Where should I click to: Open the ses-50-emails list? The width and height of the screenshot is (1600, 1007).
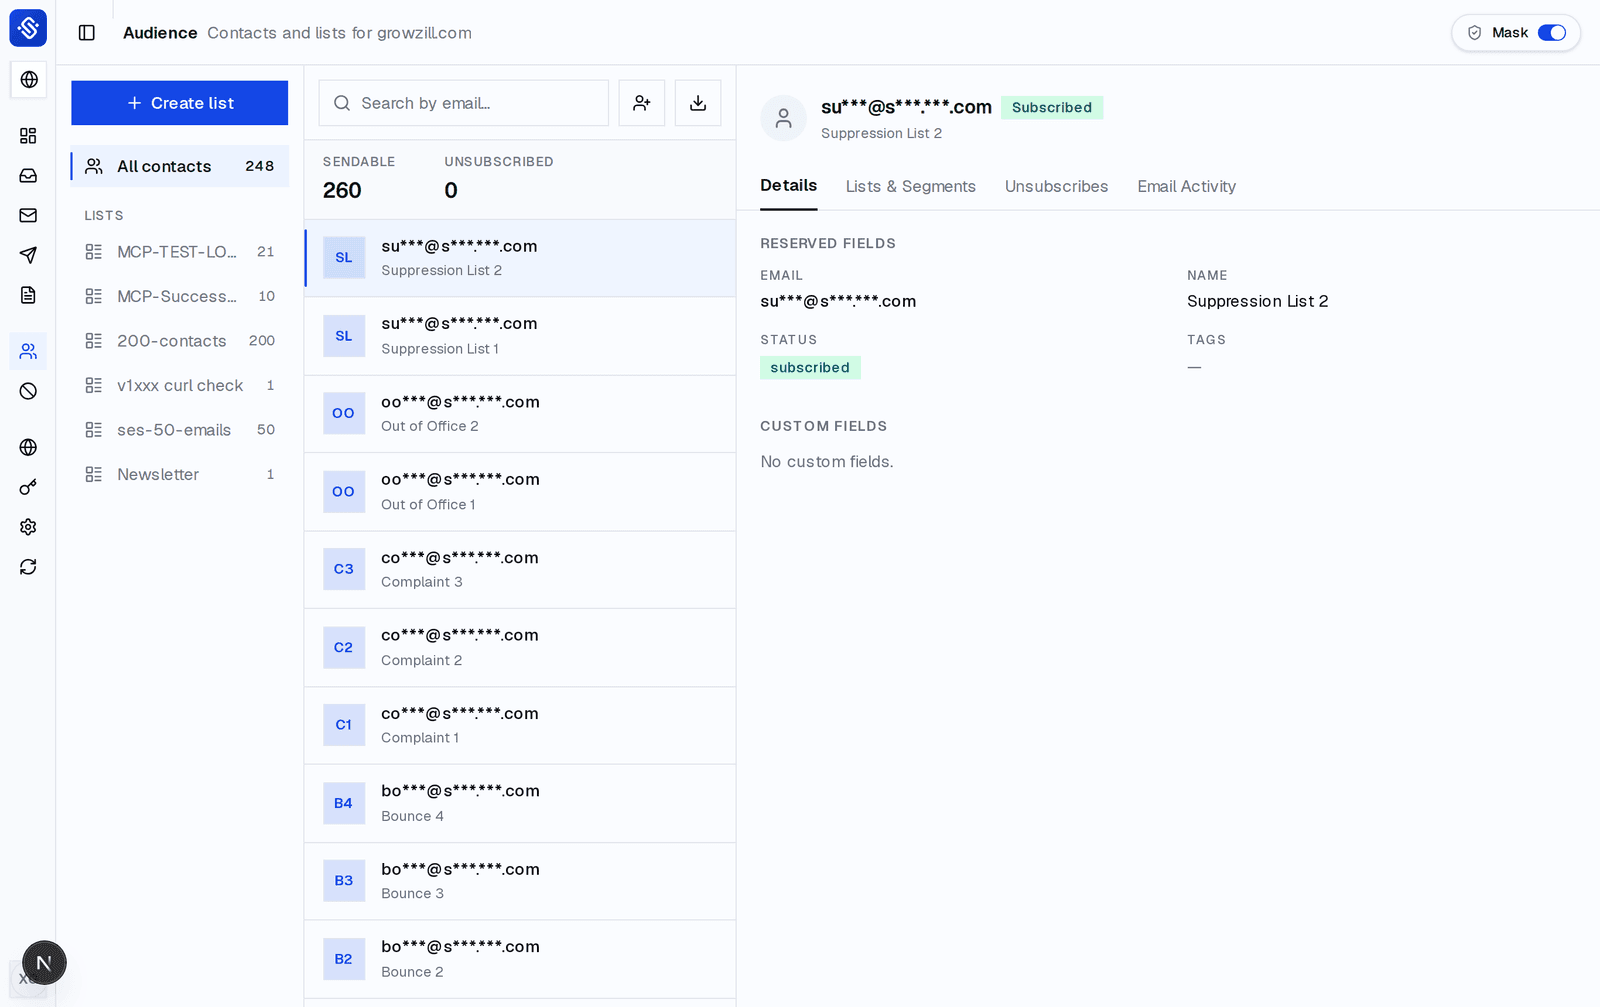click(180, 430)
